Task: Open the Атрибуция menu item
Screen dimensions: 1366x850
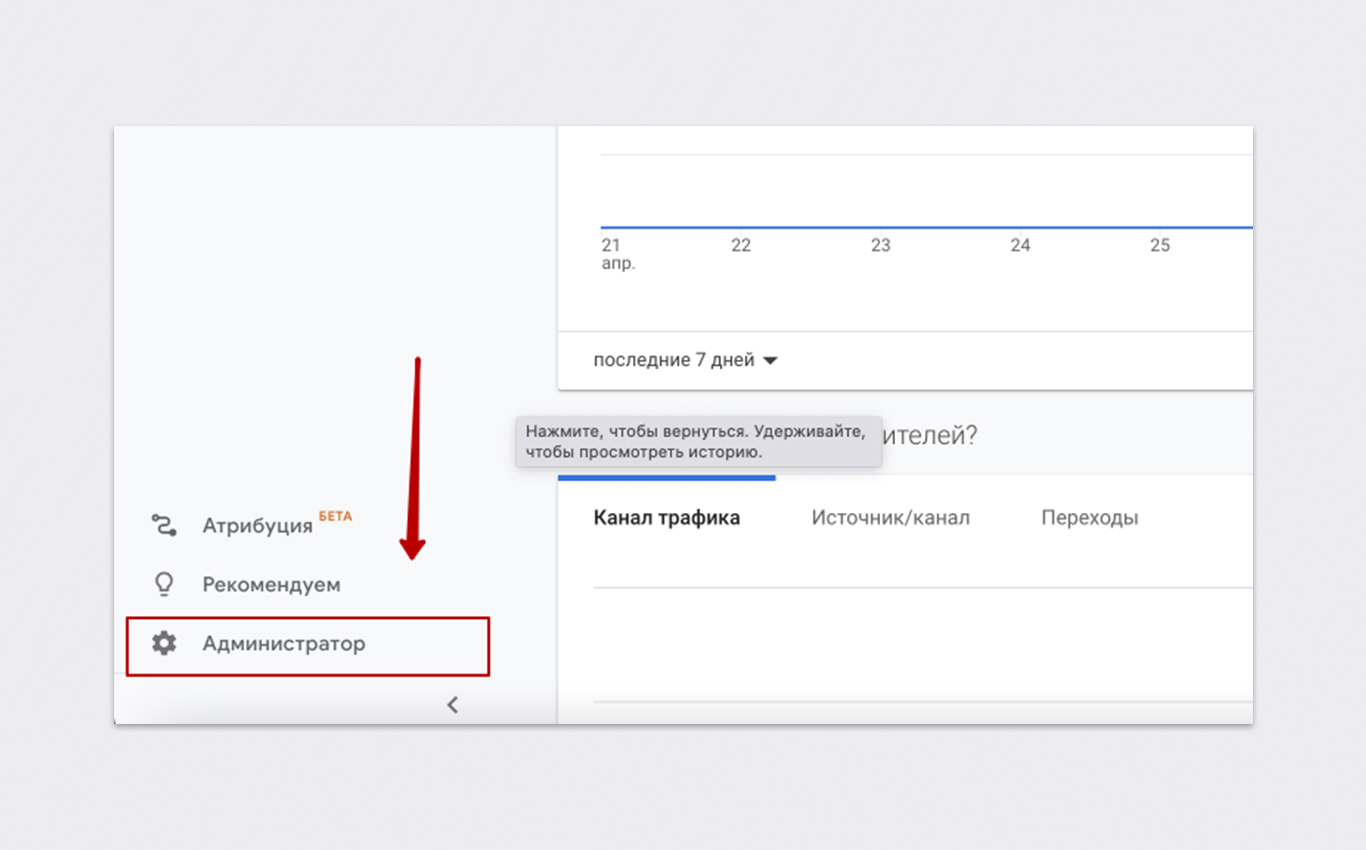Action: pos(258,525)
